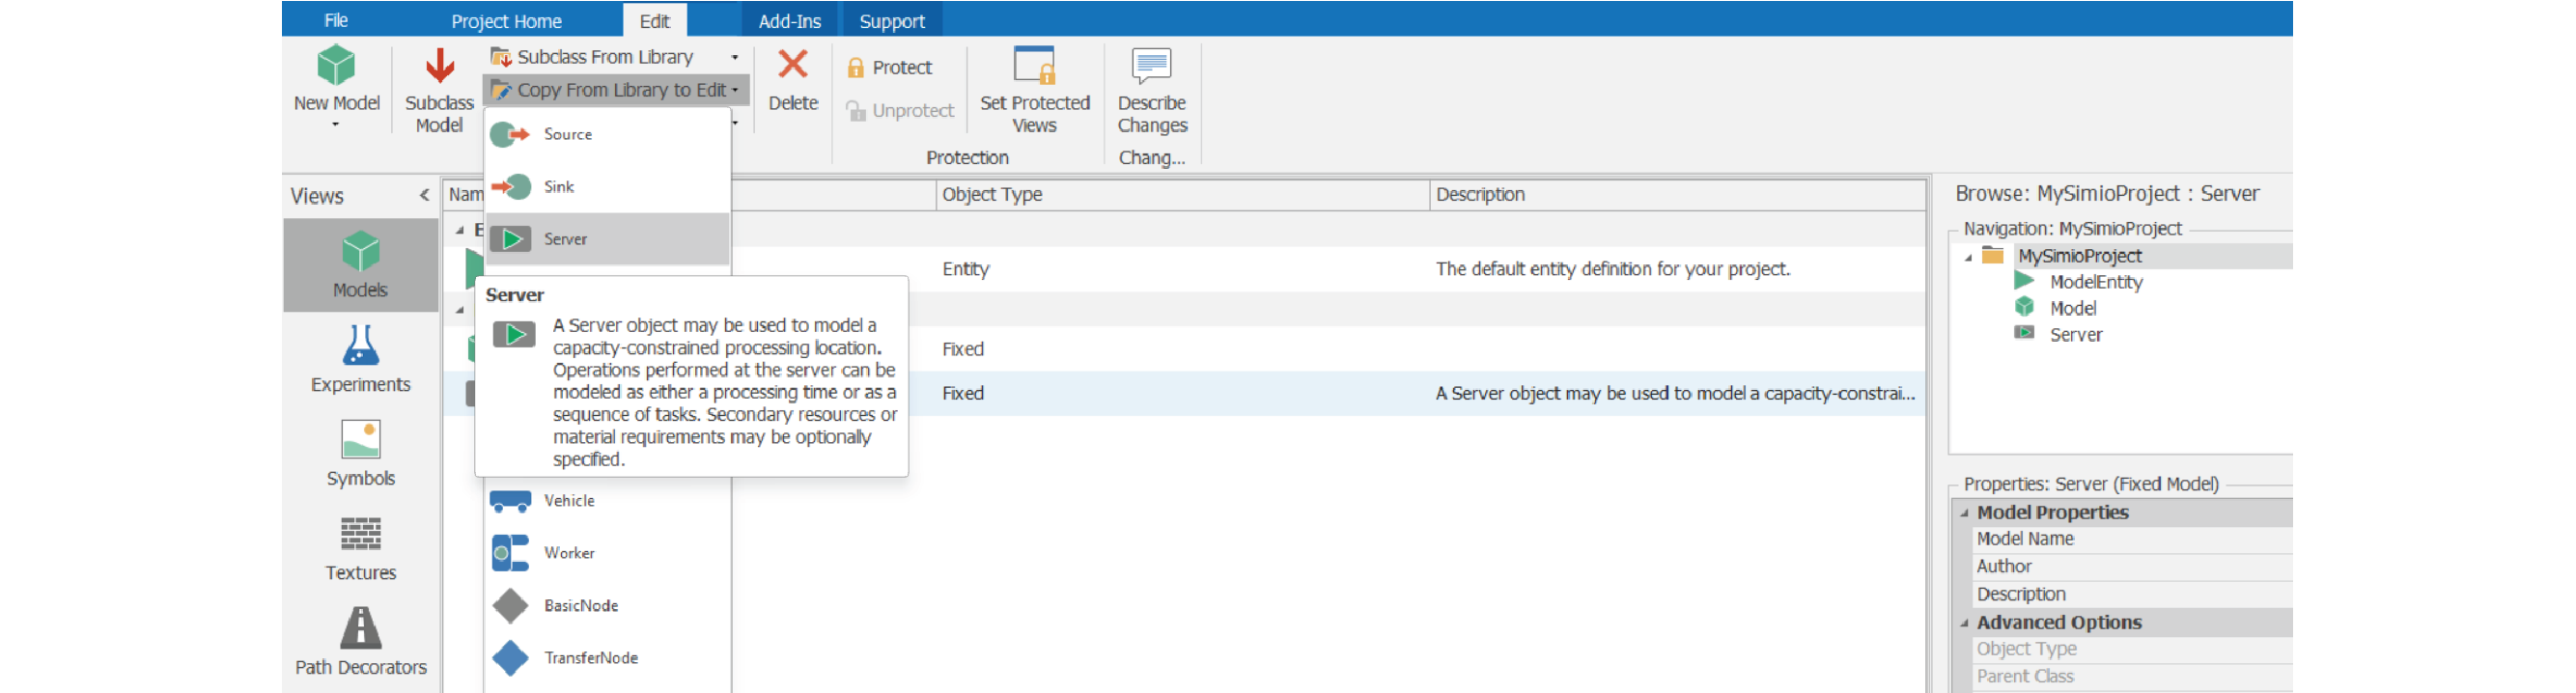Open Set Protected Views
This screenshot has height=693, width=2576.
1034,88
